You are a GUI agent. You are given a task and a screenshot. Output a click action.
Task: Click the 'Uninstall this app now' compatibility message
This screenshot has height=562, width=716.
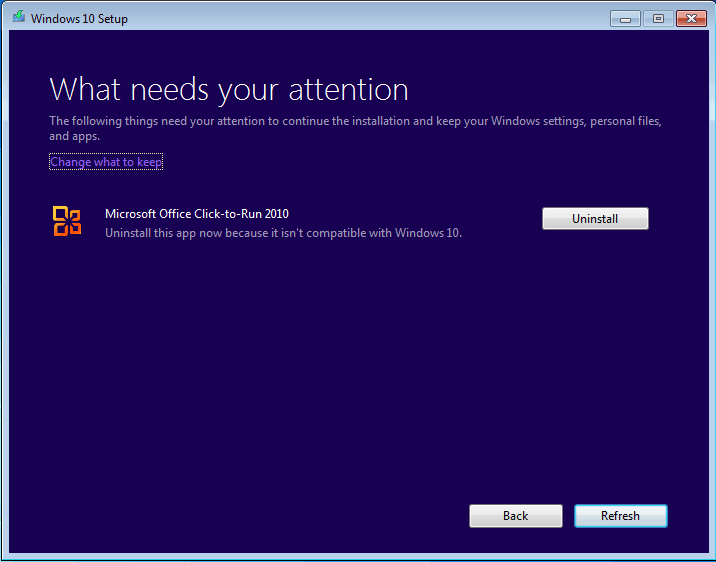(283, 233)
